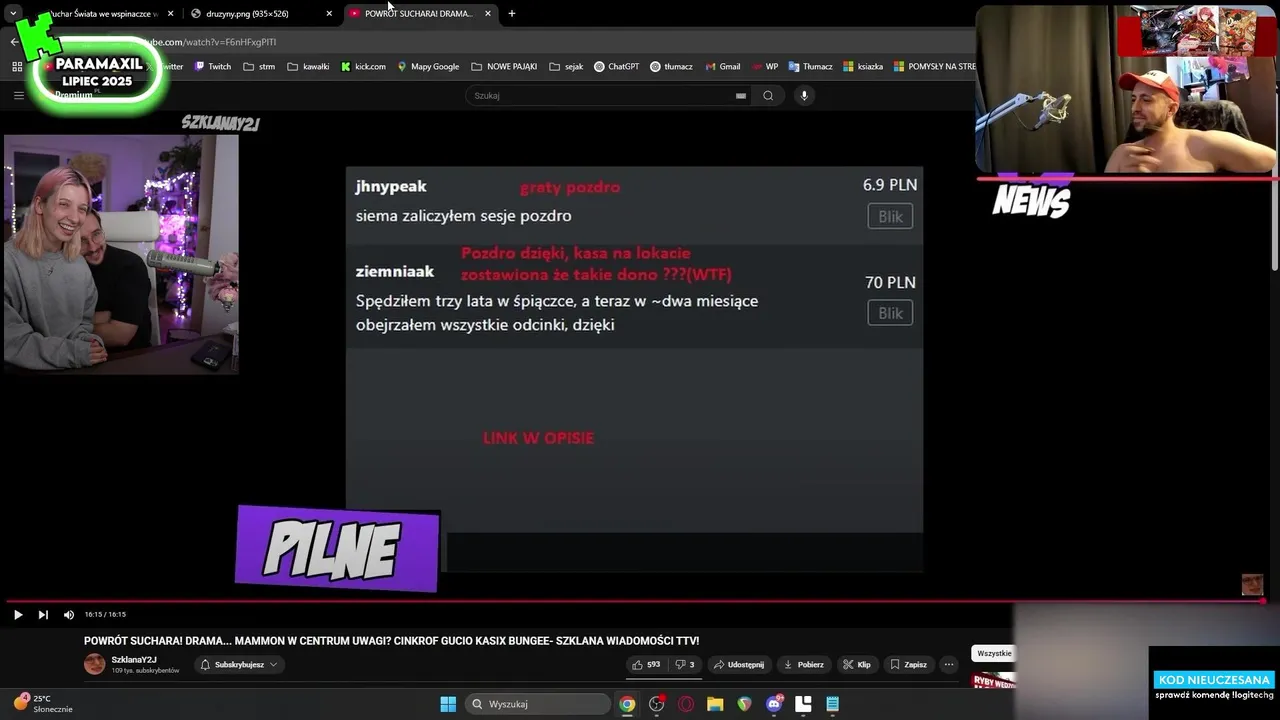Open File Explorer from the taskbar

tap(715, 704)
